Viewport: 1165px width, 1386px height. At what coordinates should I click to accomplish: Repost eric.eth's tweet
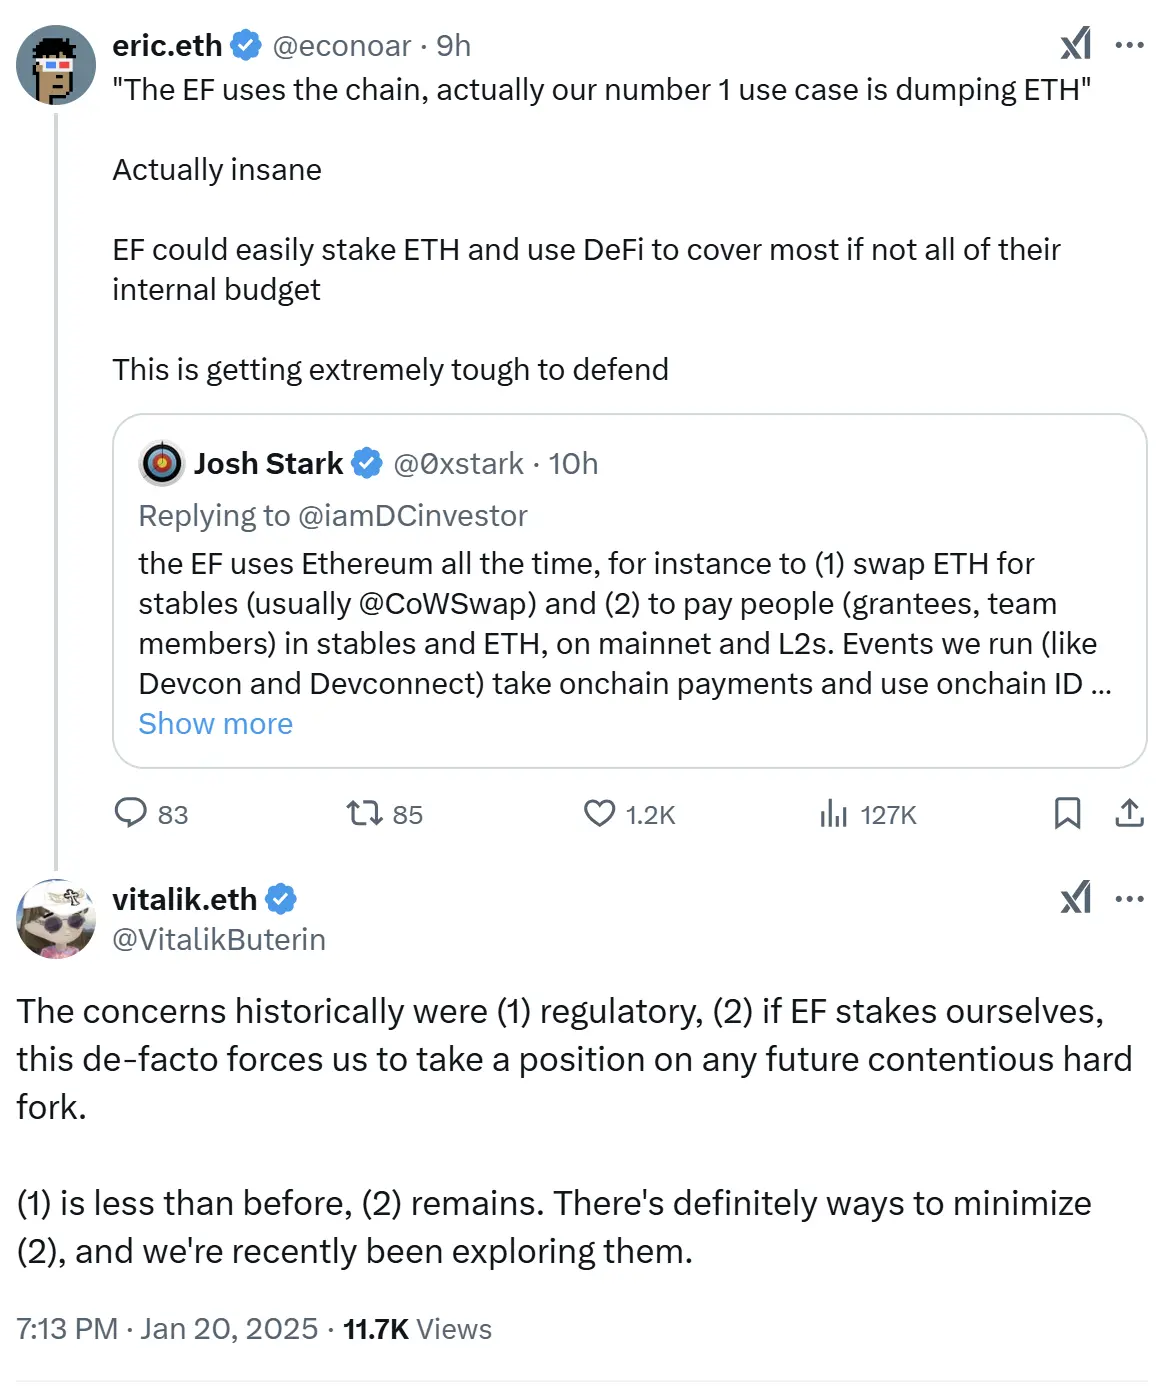pyautogui.click(x=363, y=814)
